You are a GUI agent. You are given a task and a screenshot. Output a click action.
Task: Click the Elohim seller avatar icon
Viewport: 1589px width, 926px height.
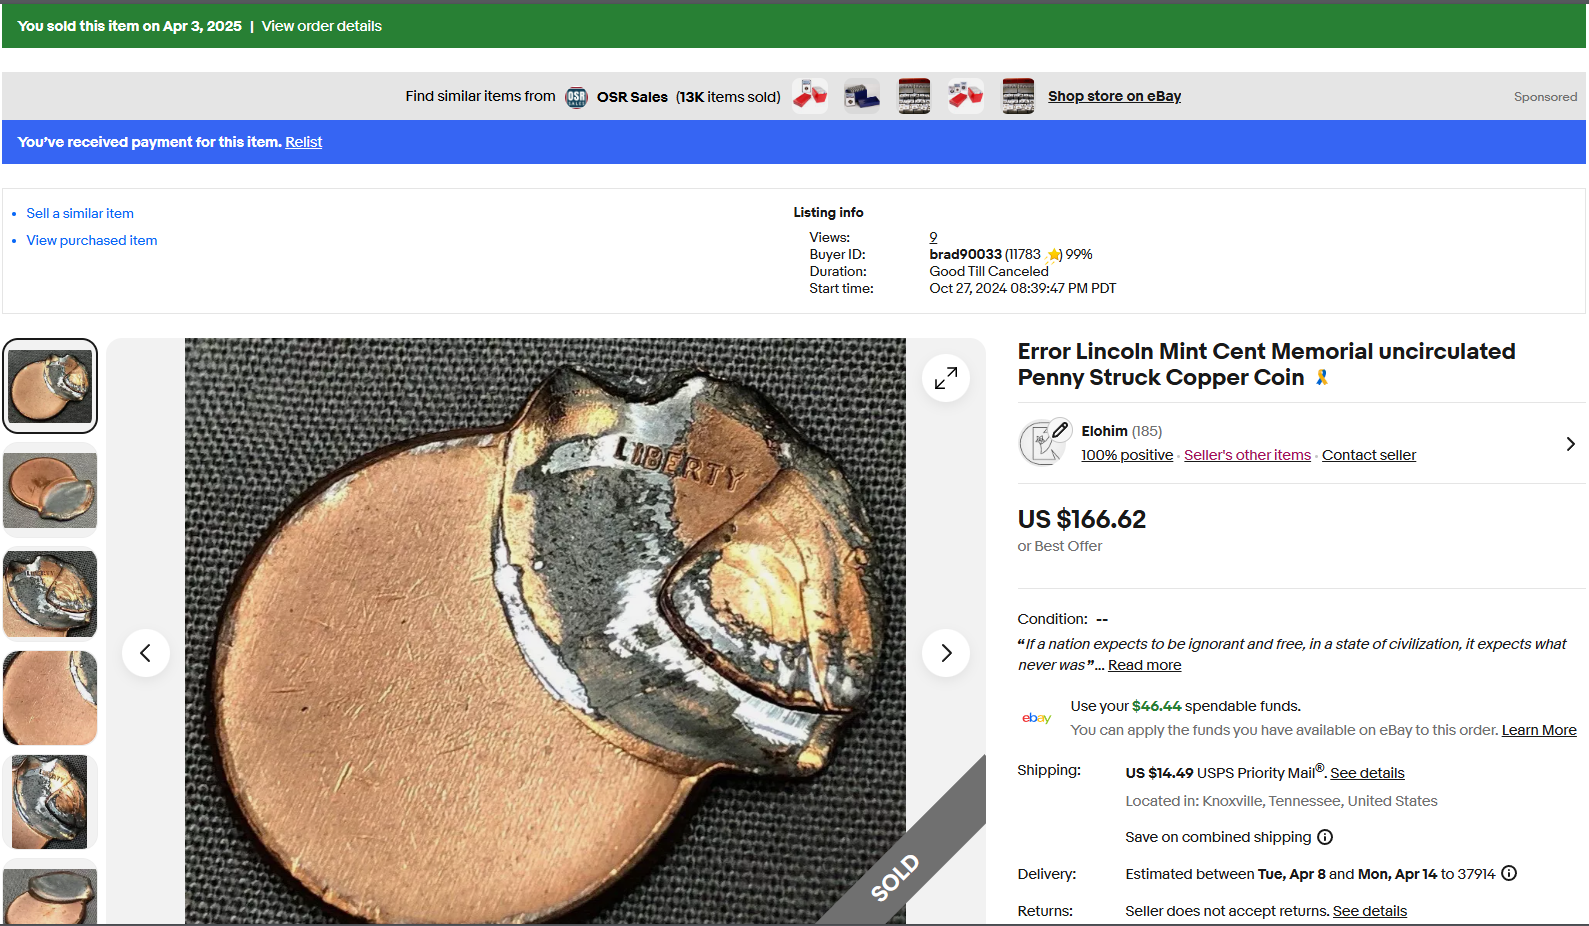[1044, 442]
